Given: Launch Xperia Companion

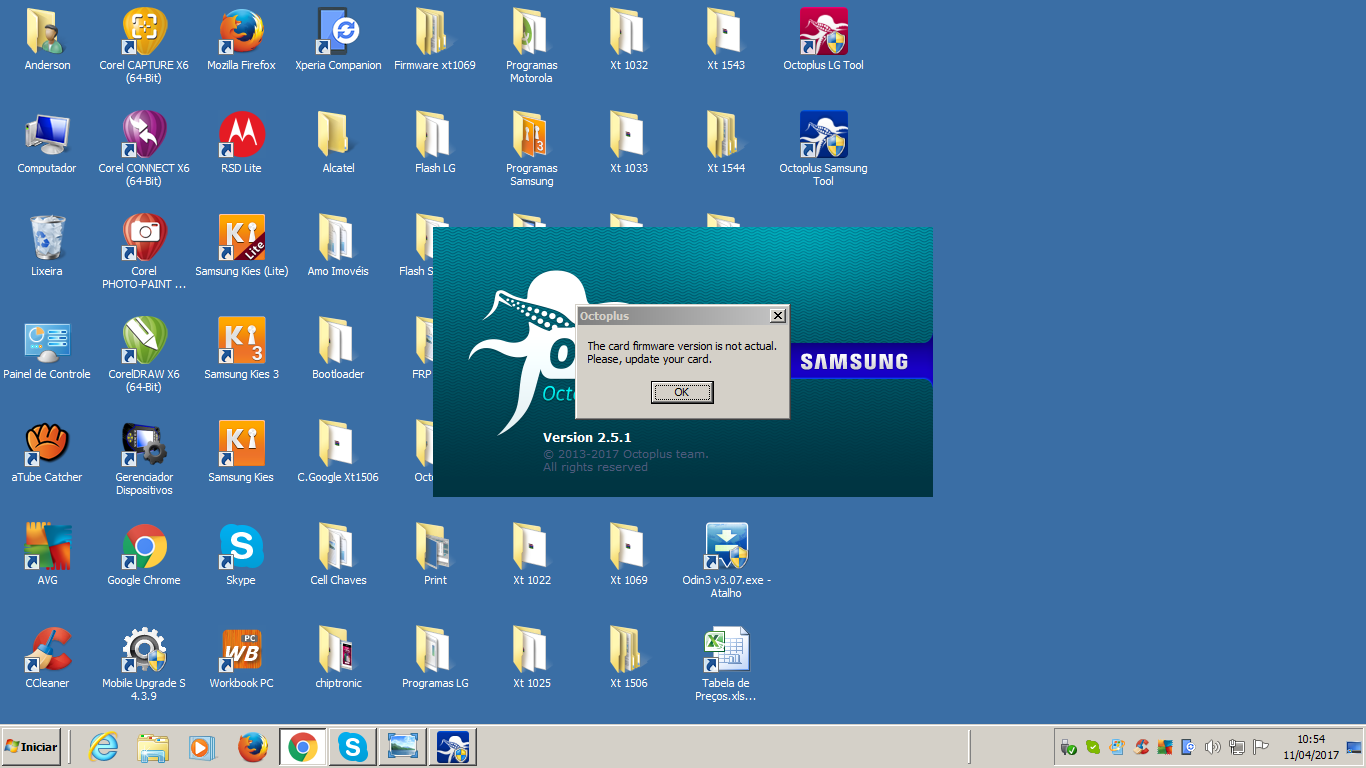Looking at the screenshot, I should tap(338, 40).
